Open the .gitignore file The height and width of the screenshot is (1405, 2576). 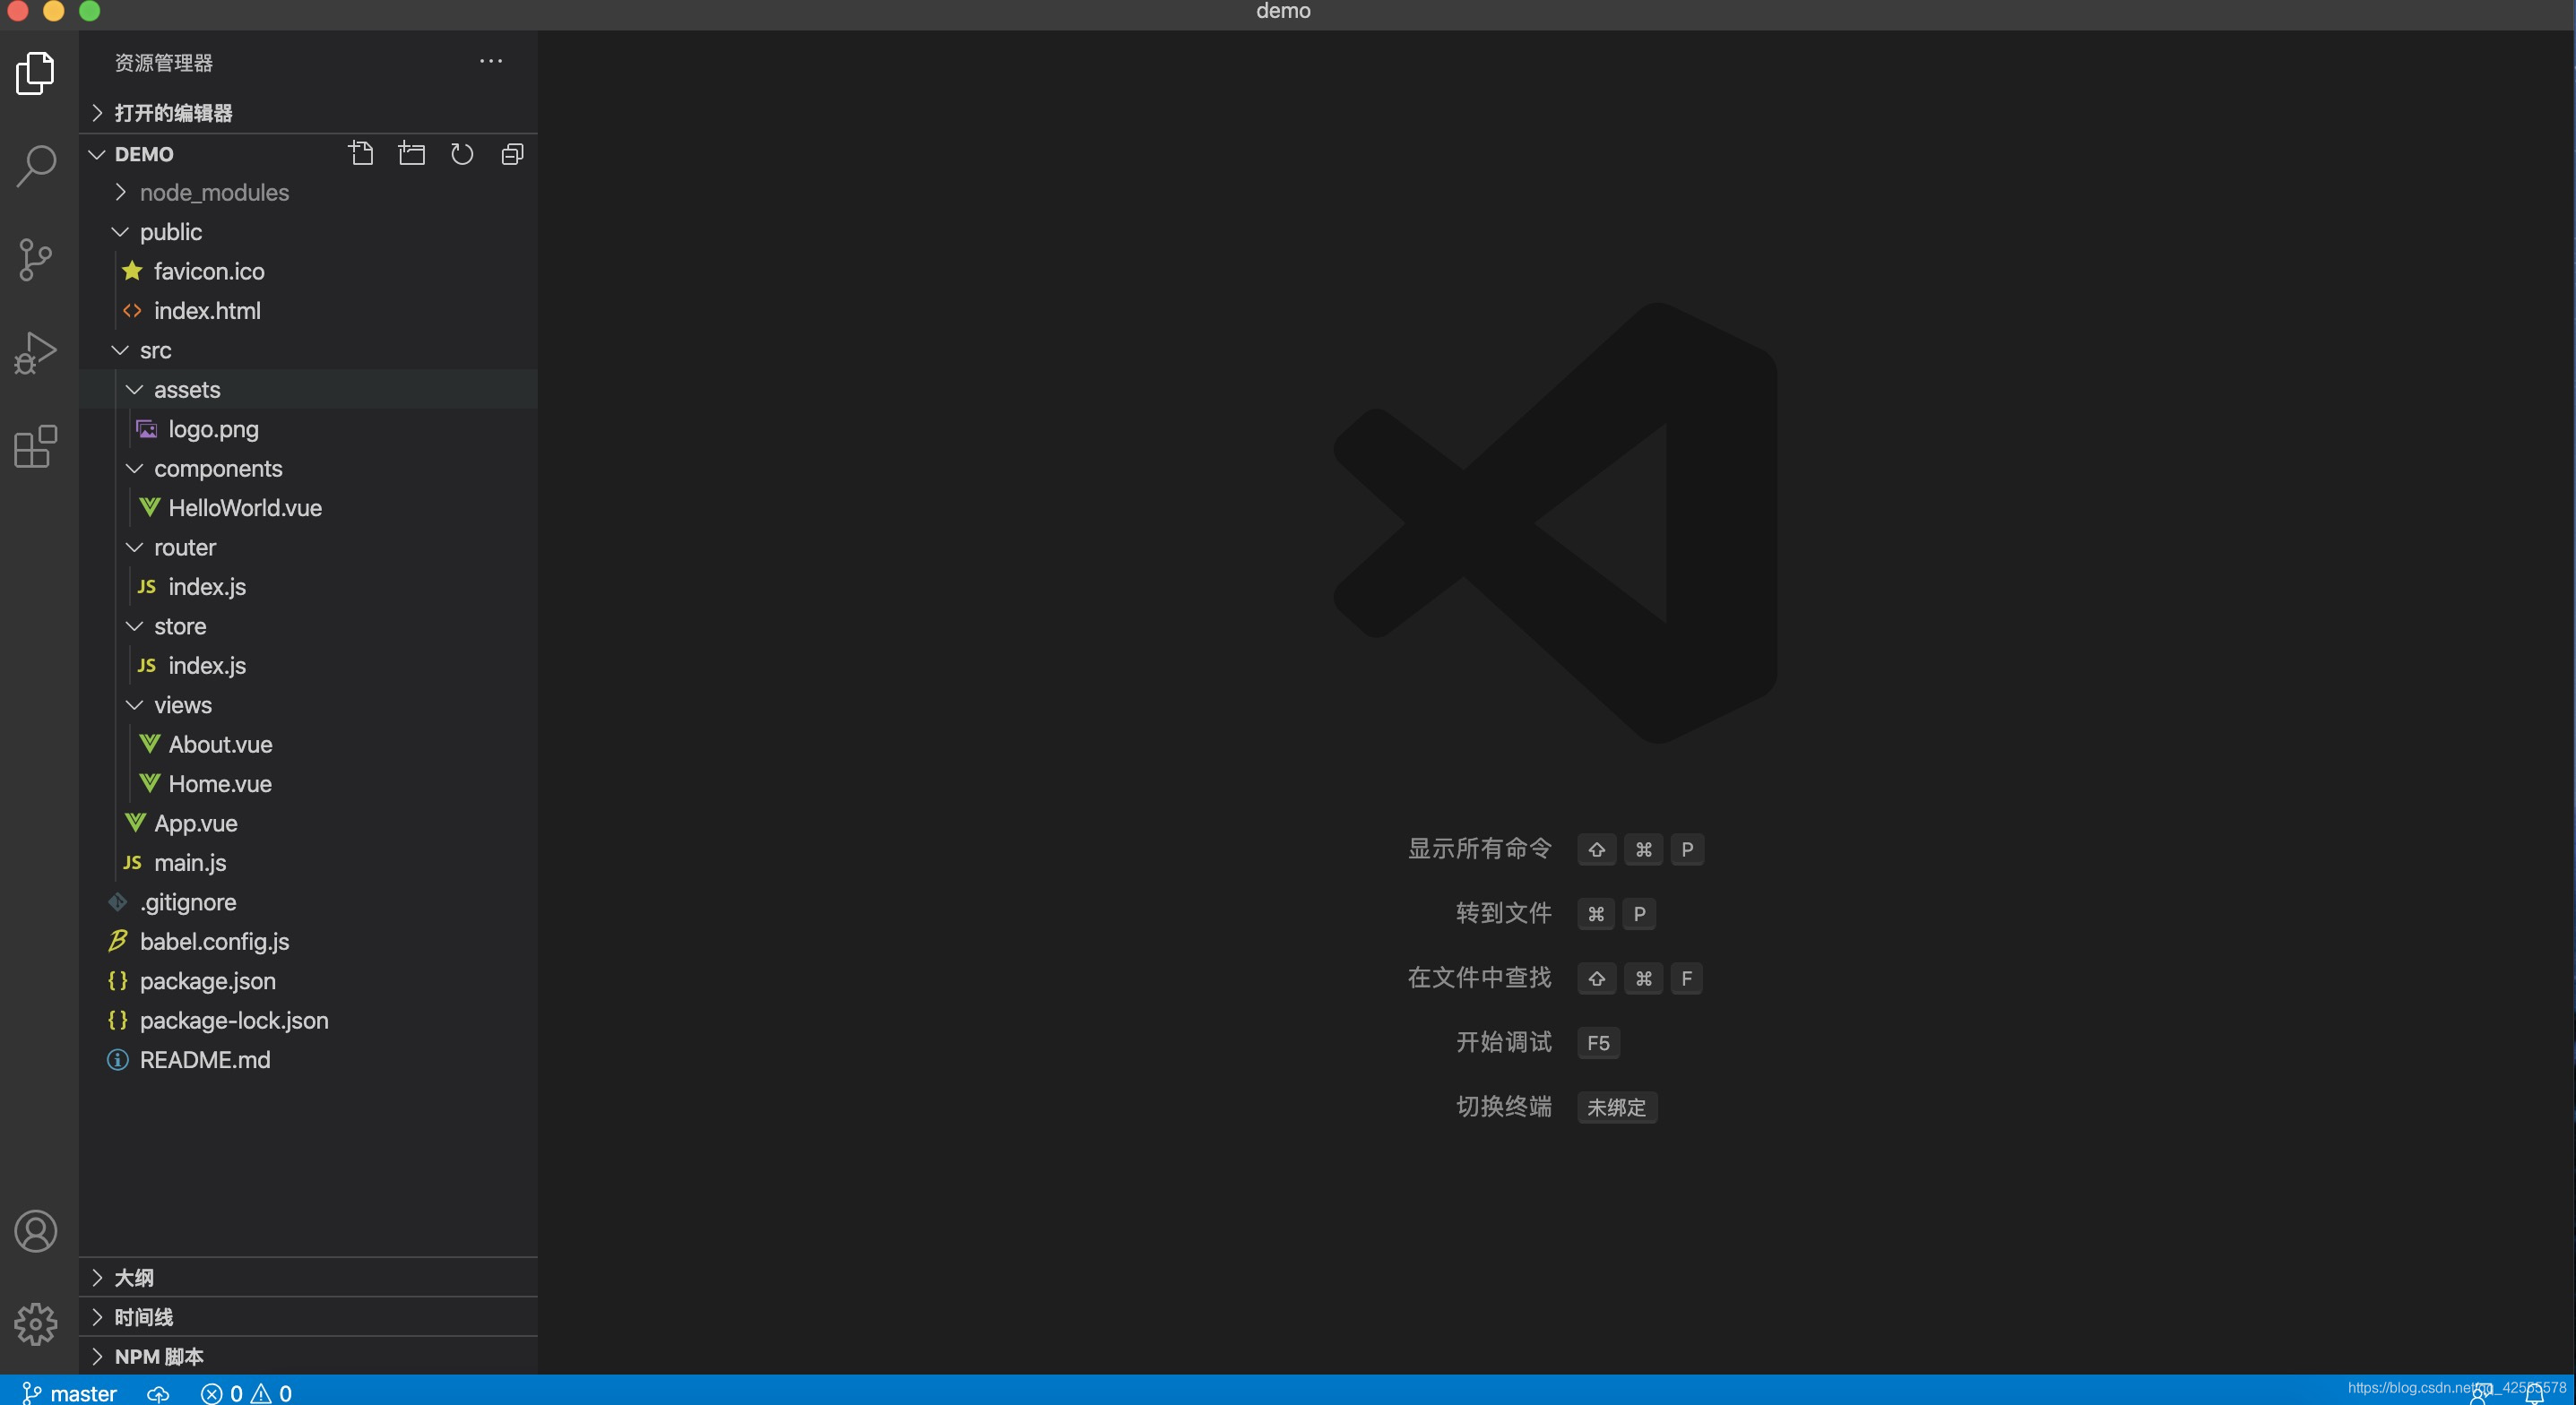tap(308, 903)
